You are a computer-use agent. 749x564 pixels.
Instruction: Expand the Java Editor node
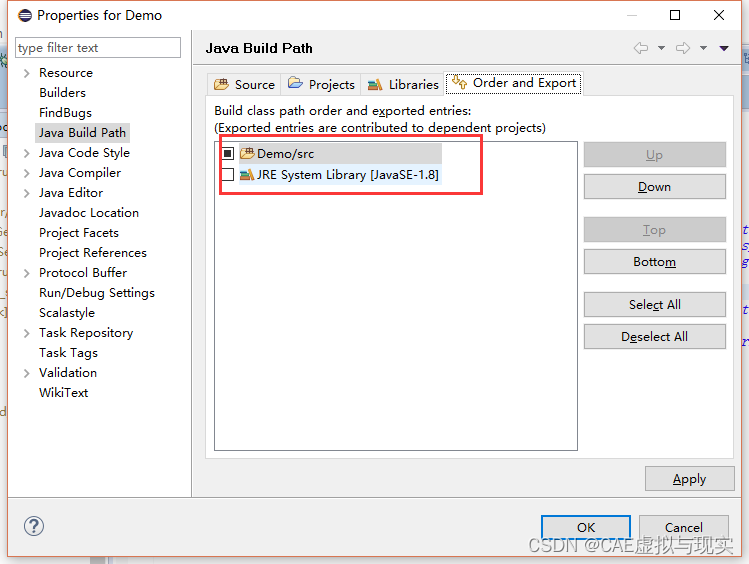27,193
